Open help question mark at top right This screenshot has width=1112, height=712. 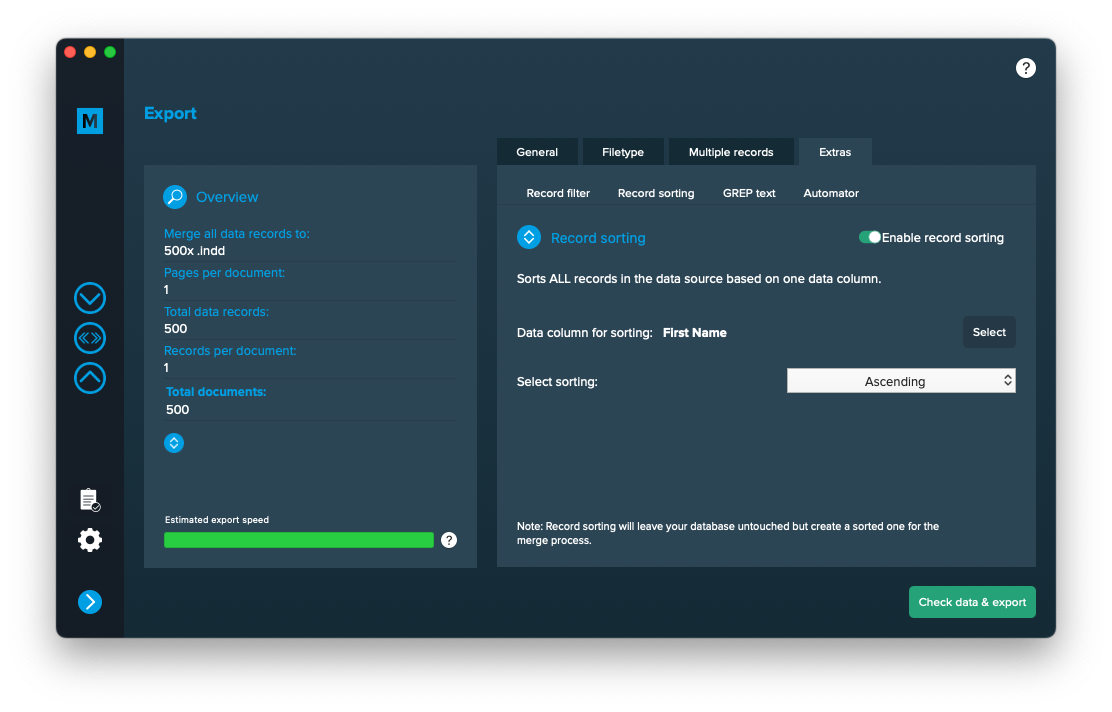pyautogui.click(x=1025, y=68)
